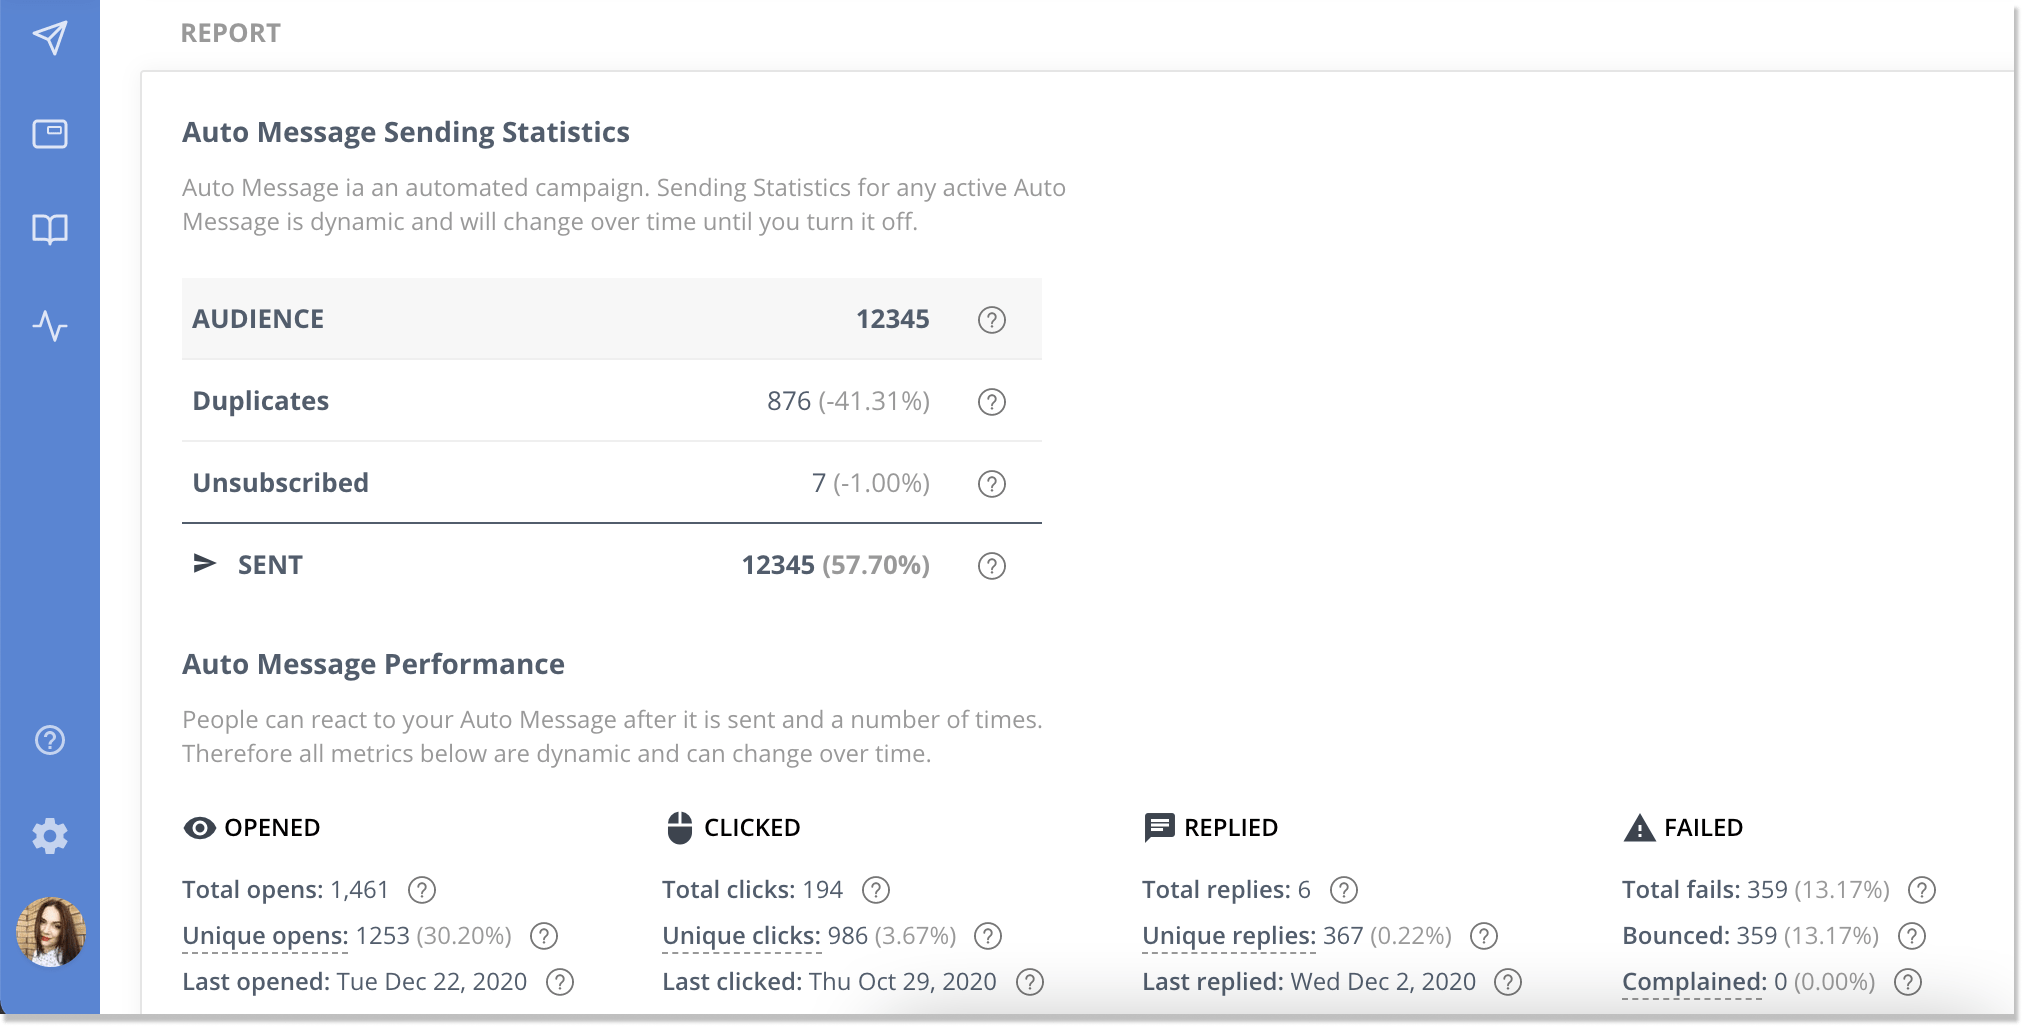Click Last clicked: Thu Oct 29, 2020
The height and width of the screenshot is (1026, 2022).
pyautogui.click(x=829, y=982)
